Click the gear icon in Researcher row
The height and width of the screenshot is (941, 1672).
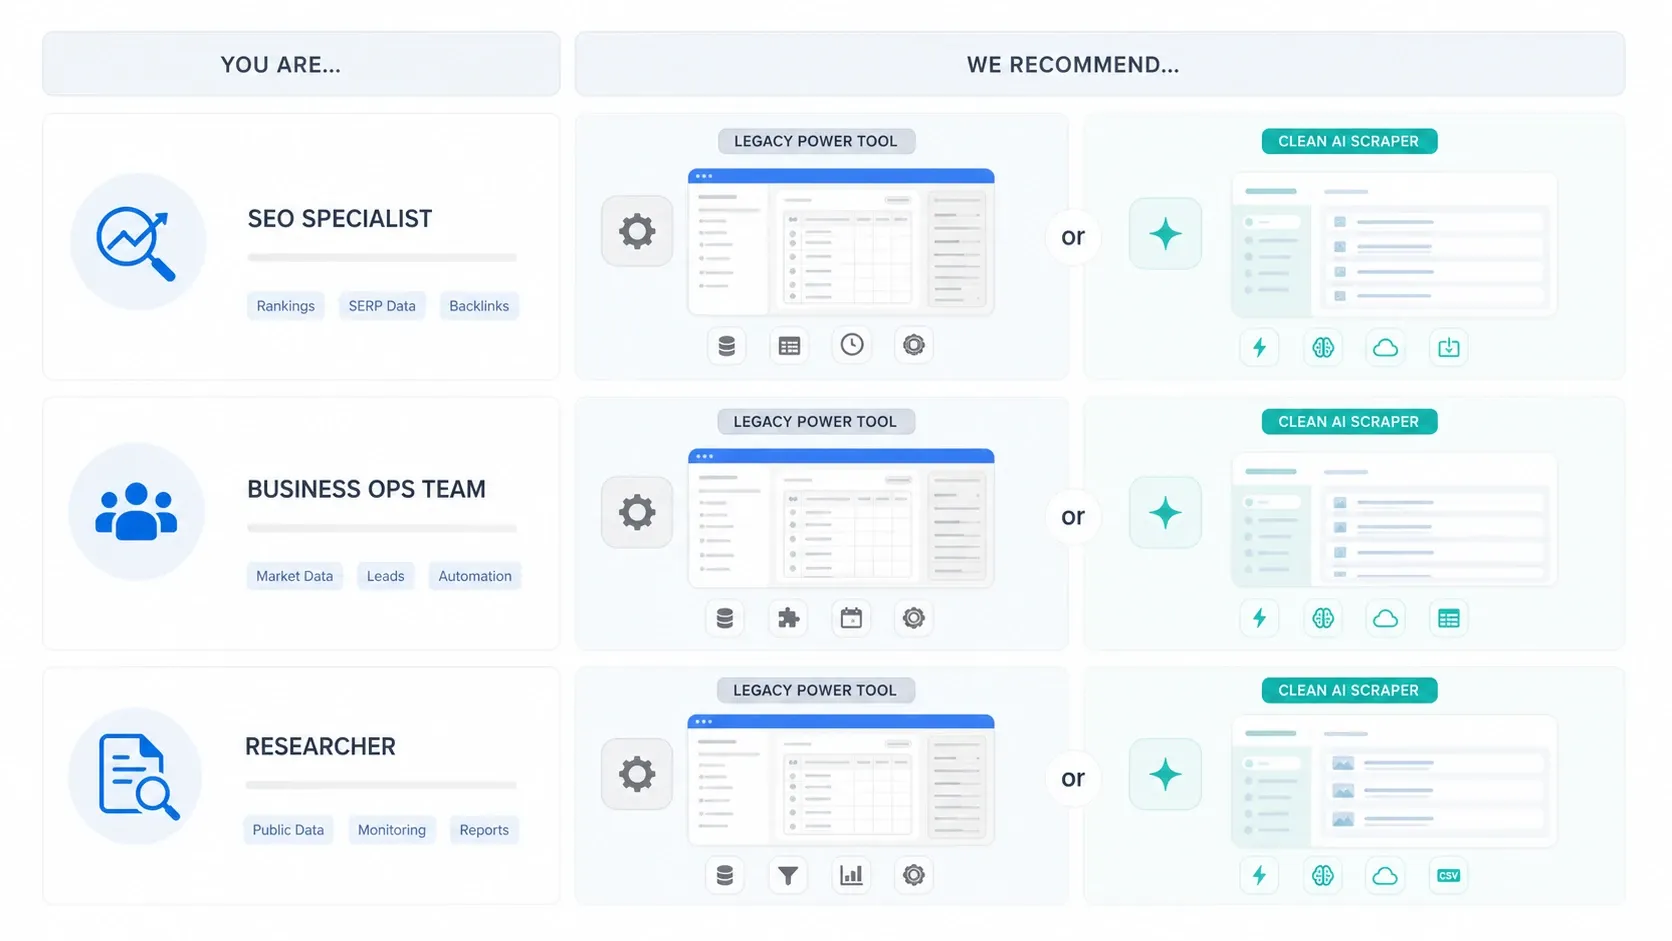[637, 774]
